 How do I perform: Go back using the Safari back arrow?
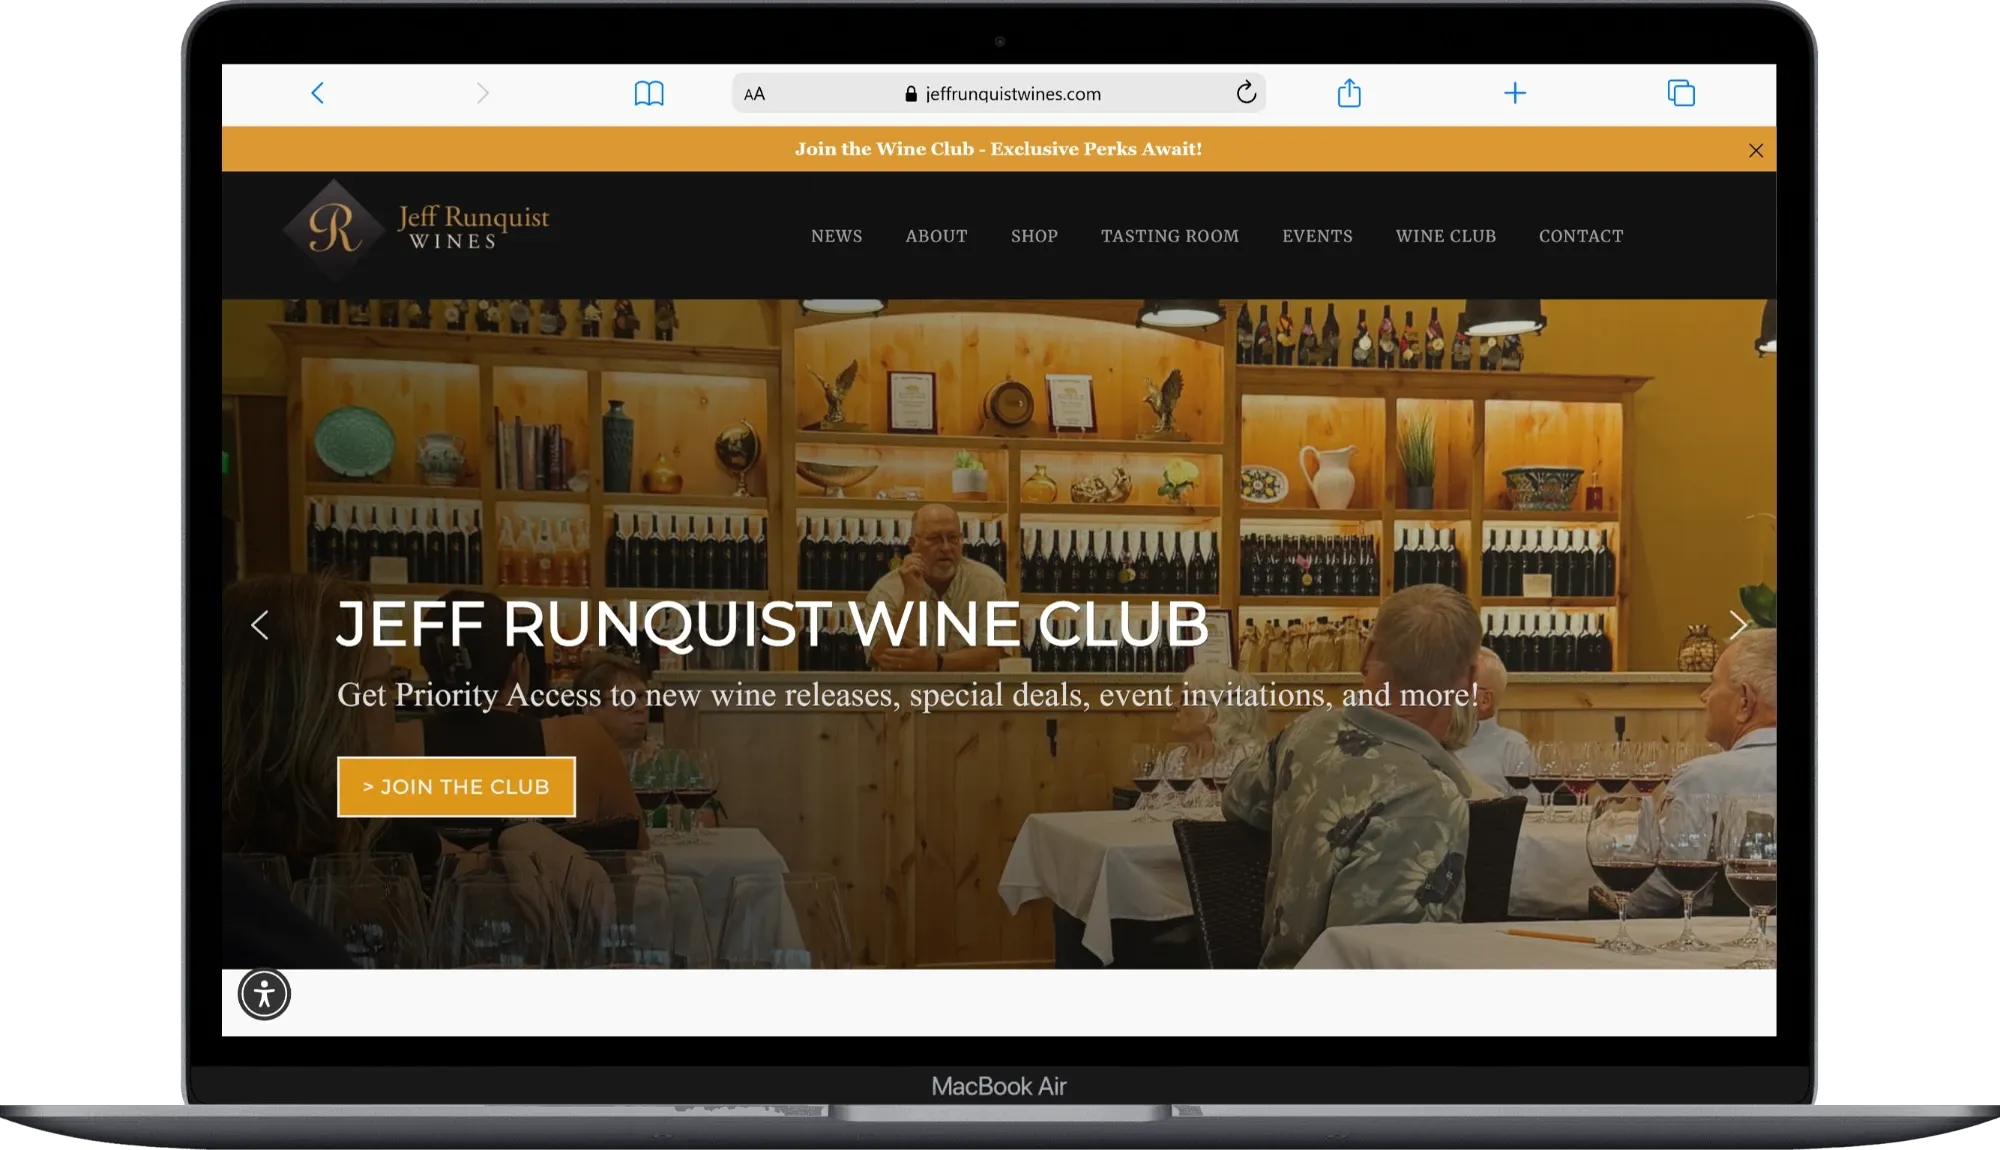point(317,93)
